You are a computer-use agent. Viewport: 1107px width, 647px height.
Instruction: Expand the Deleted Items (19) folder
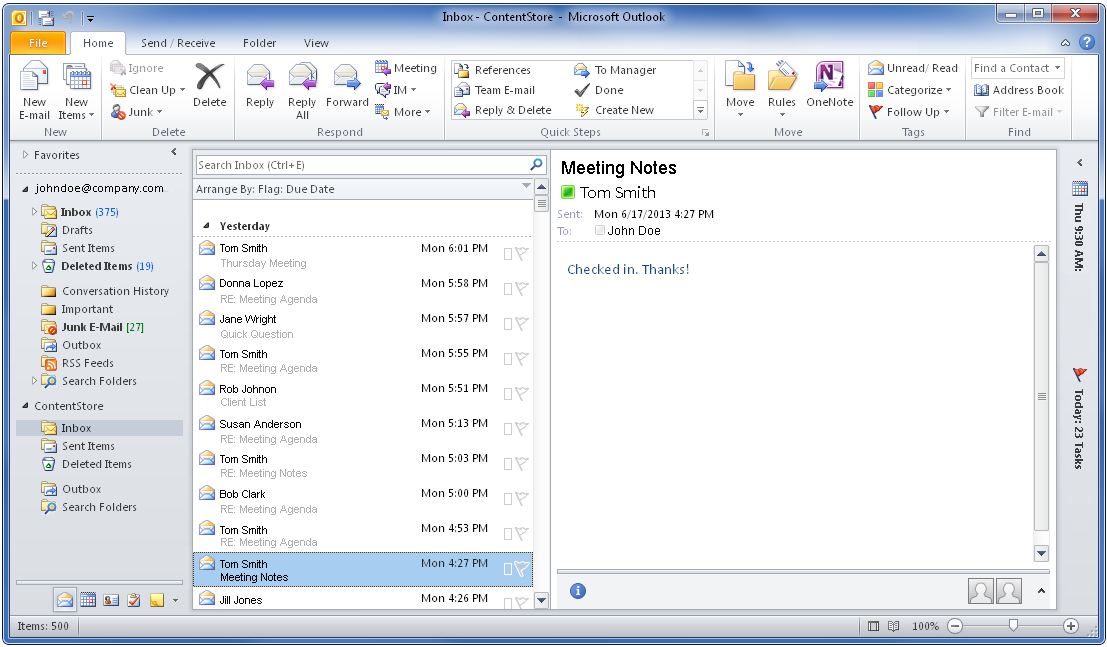tap(34, 266)
